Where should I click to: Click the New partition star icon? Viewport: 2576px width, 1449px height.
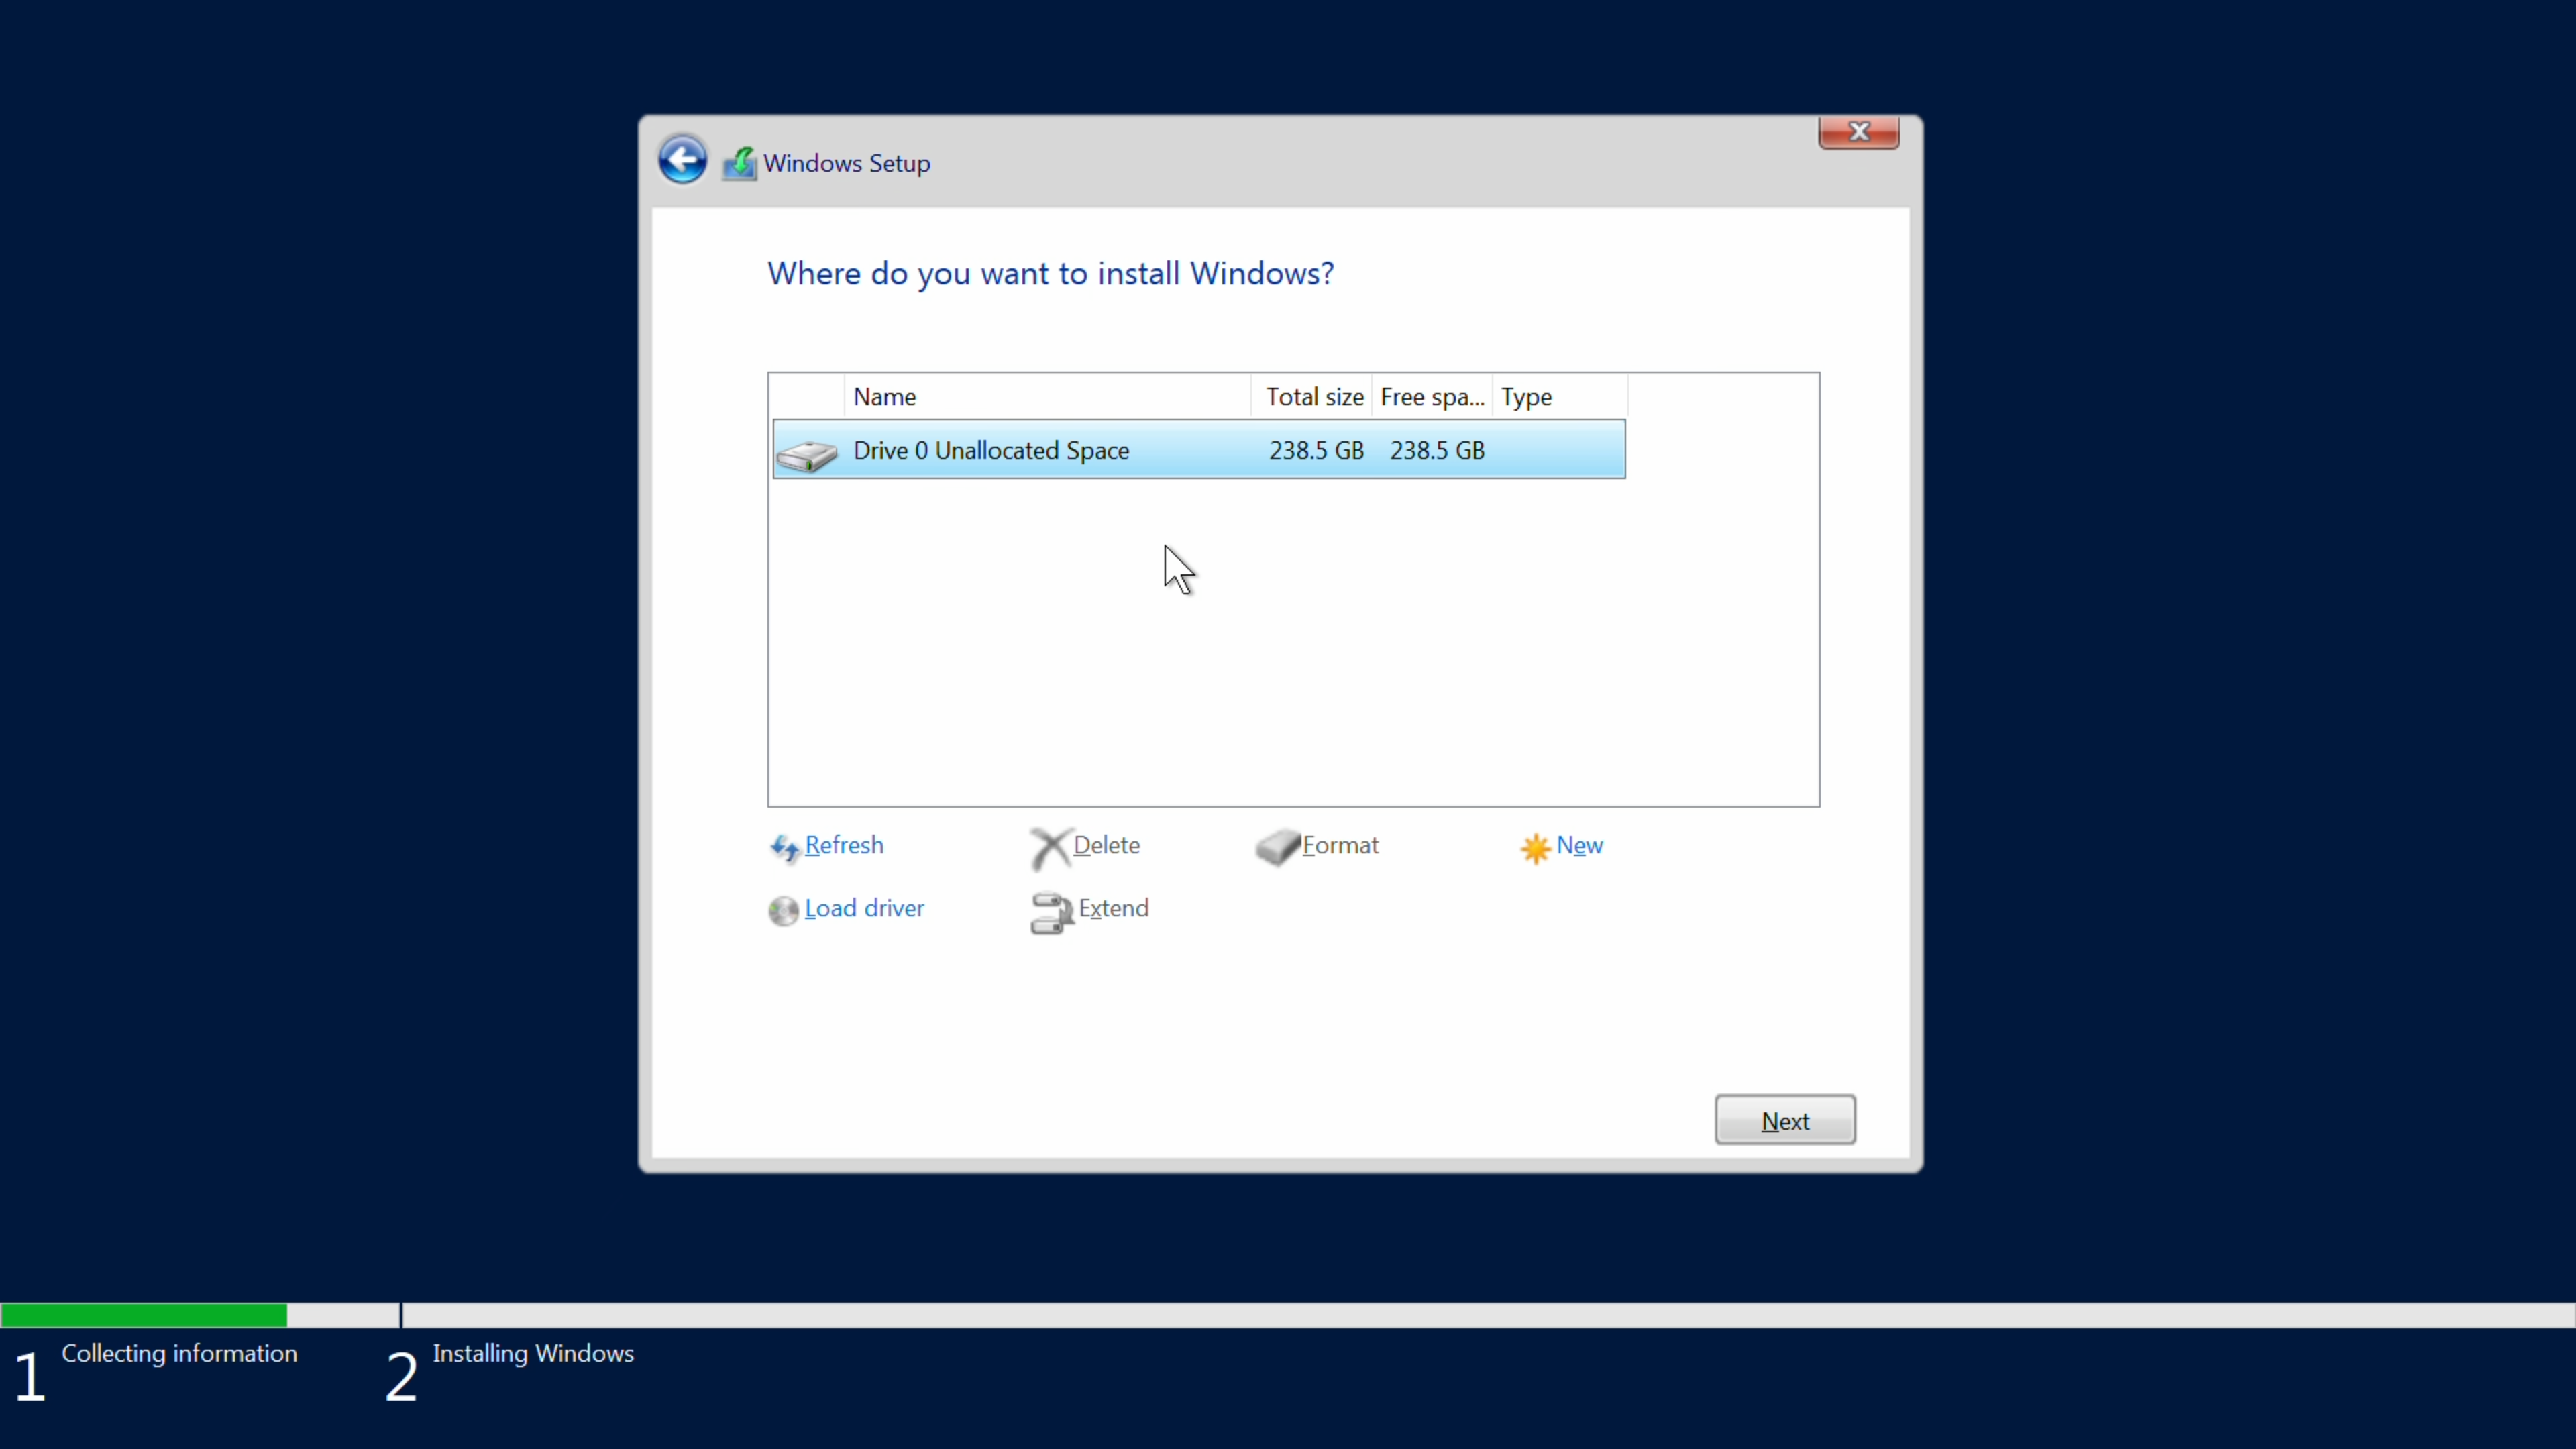[x=1535, y=848]
